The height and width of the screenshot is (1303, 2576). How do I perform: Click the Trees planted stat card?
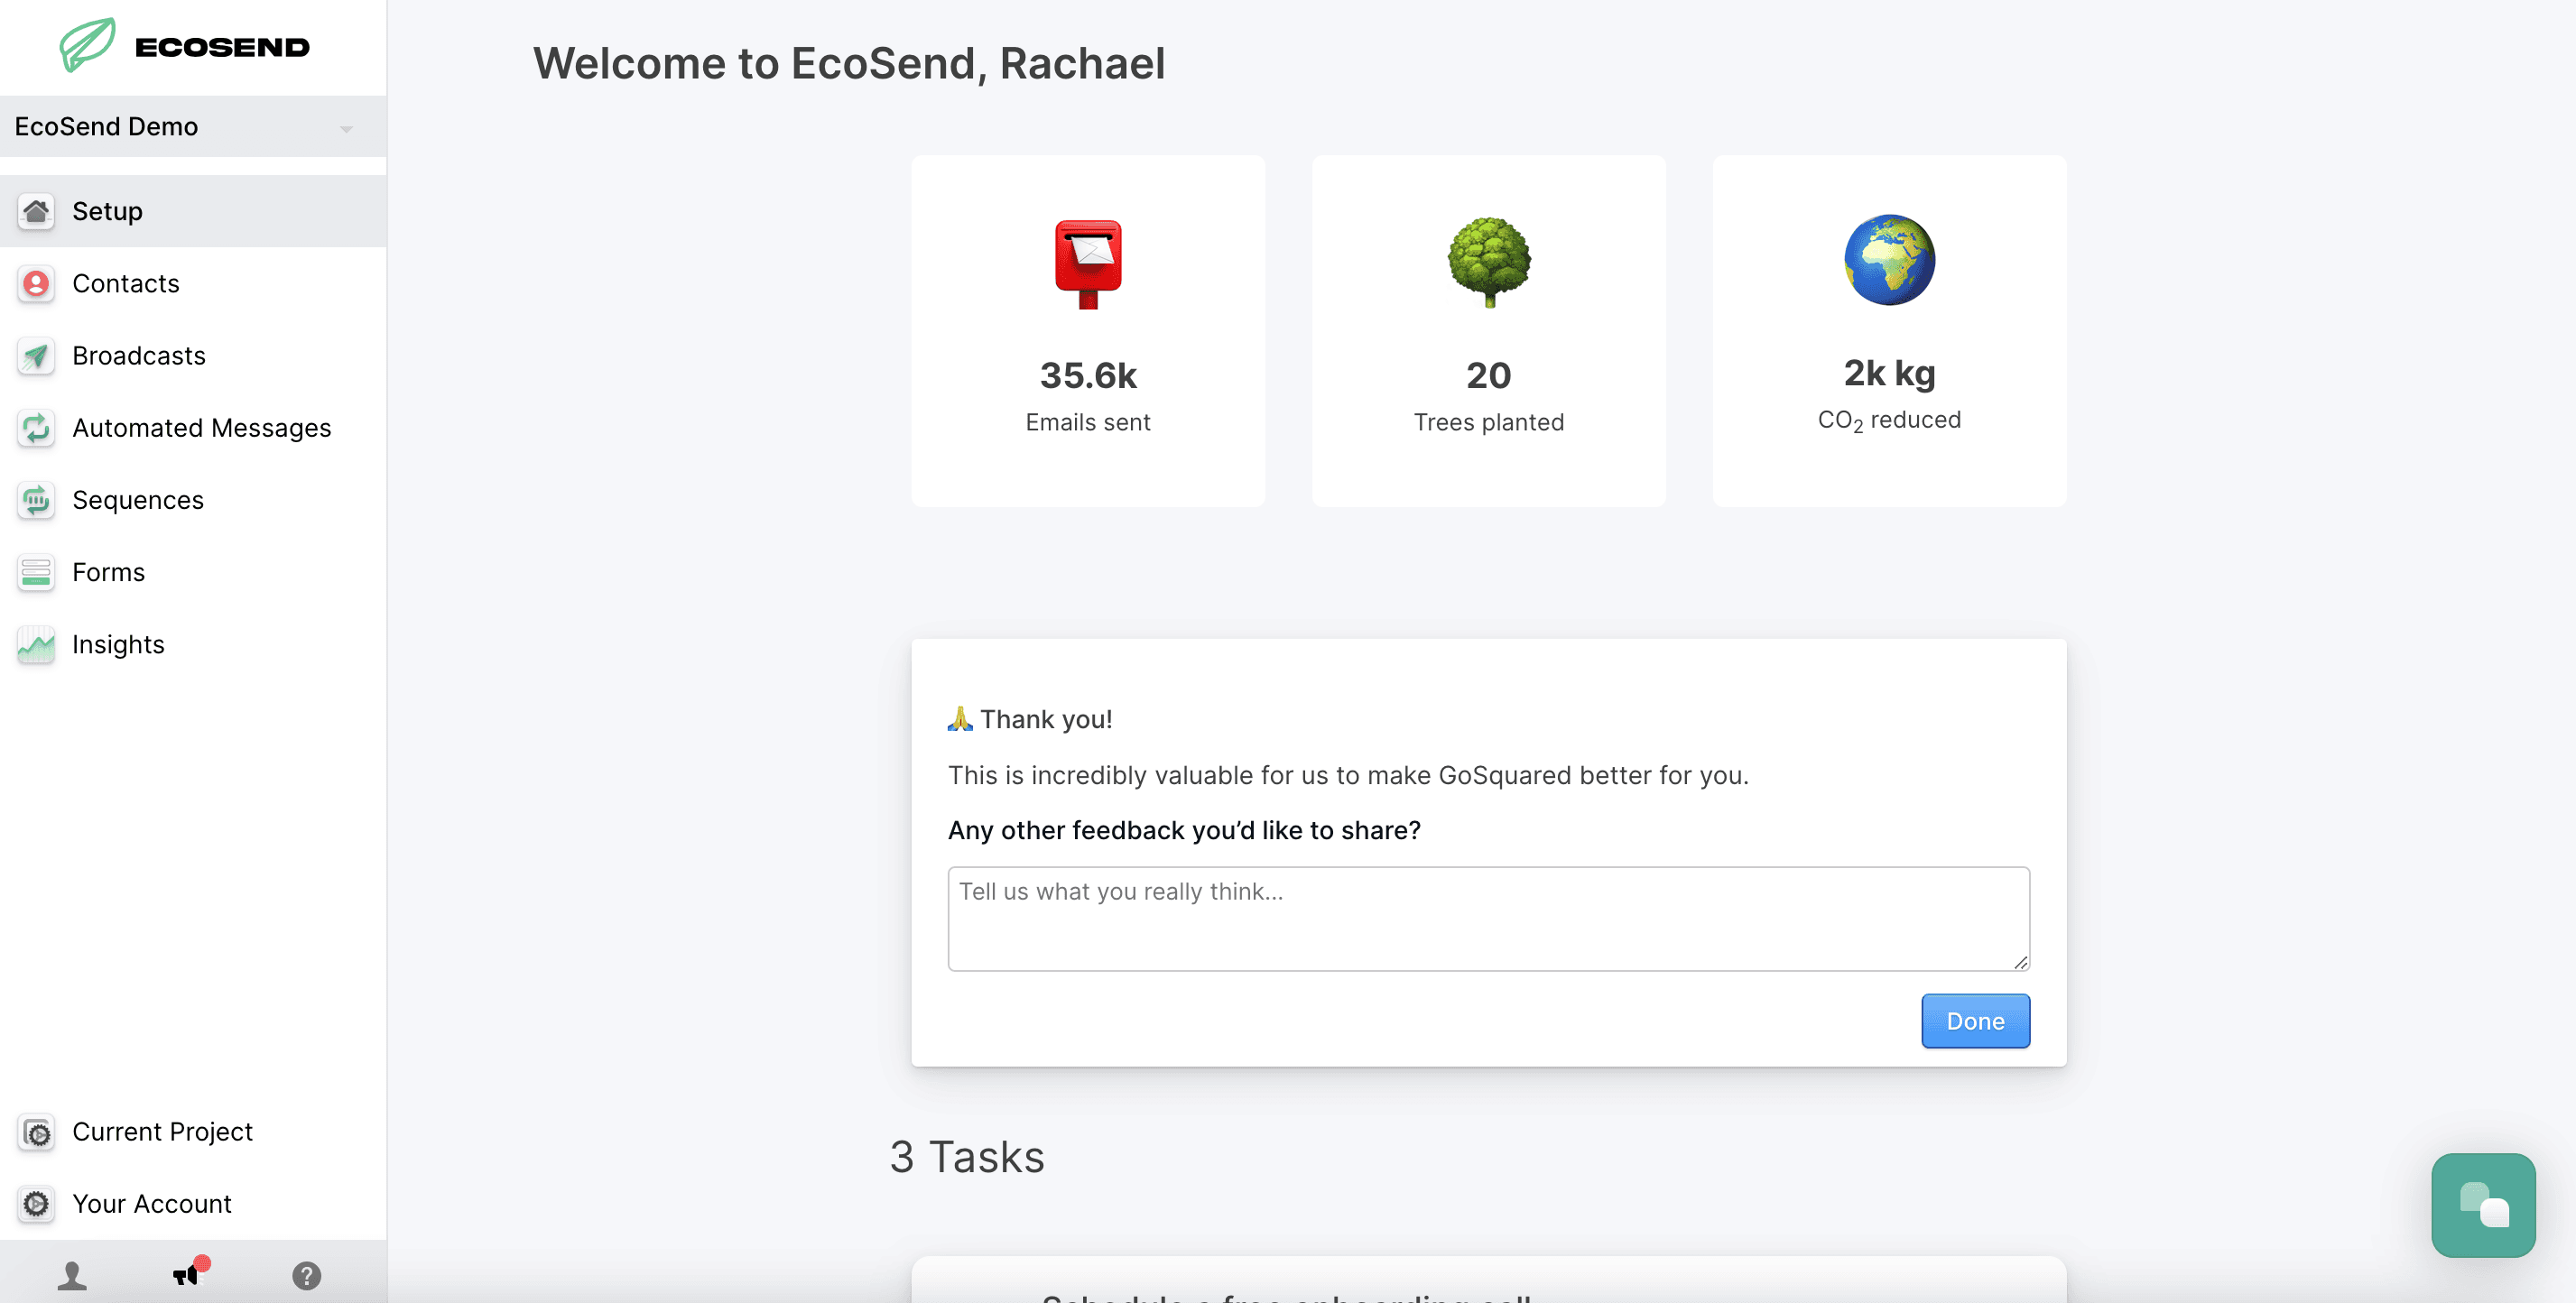click(1488, 331)
